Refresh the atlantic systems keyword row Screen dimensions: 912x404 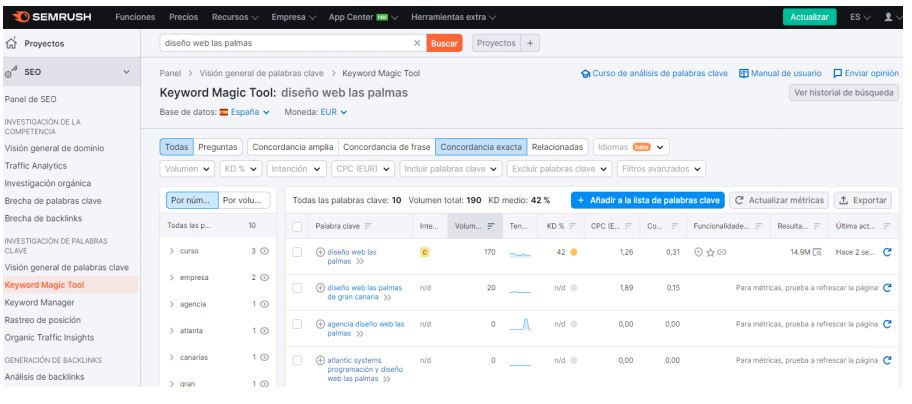click(x=887, y=360)
